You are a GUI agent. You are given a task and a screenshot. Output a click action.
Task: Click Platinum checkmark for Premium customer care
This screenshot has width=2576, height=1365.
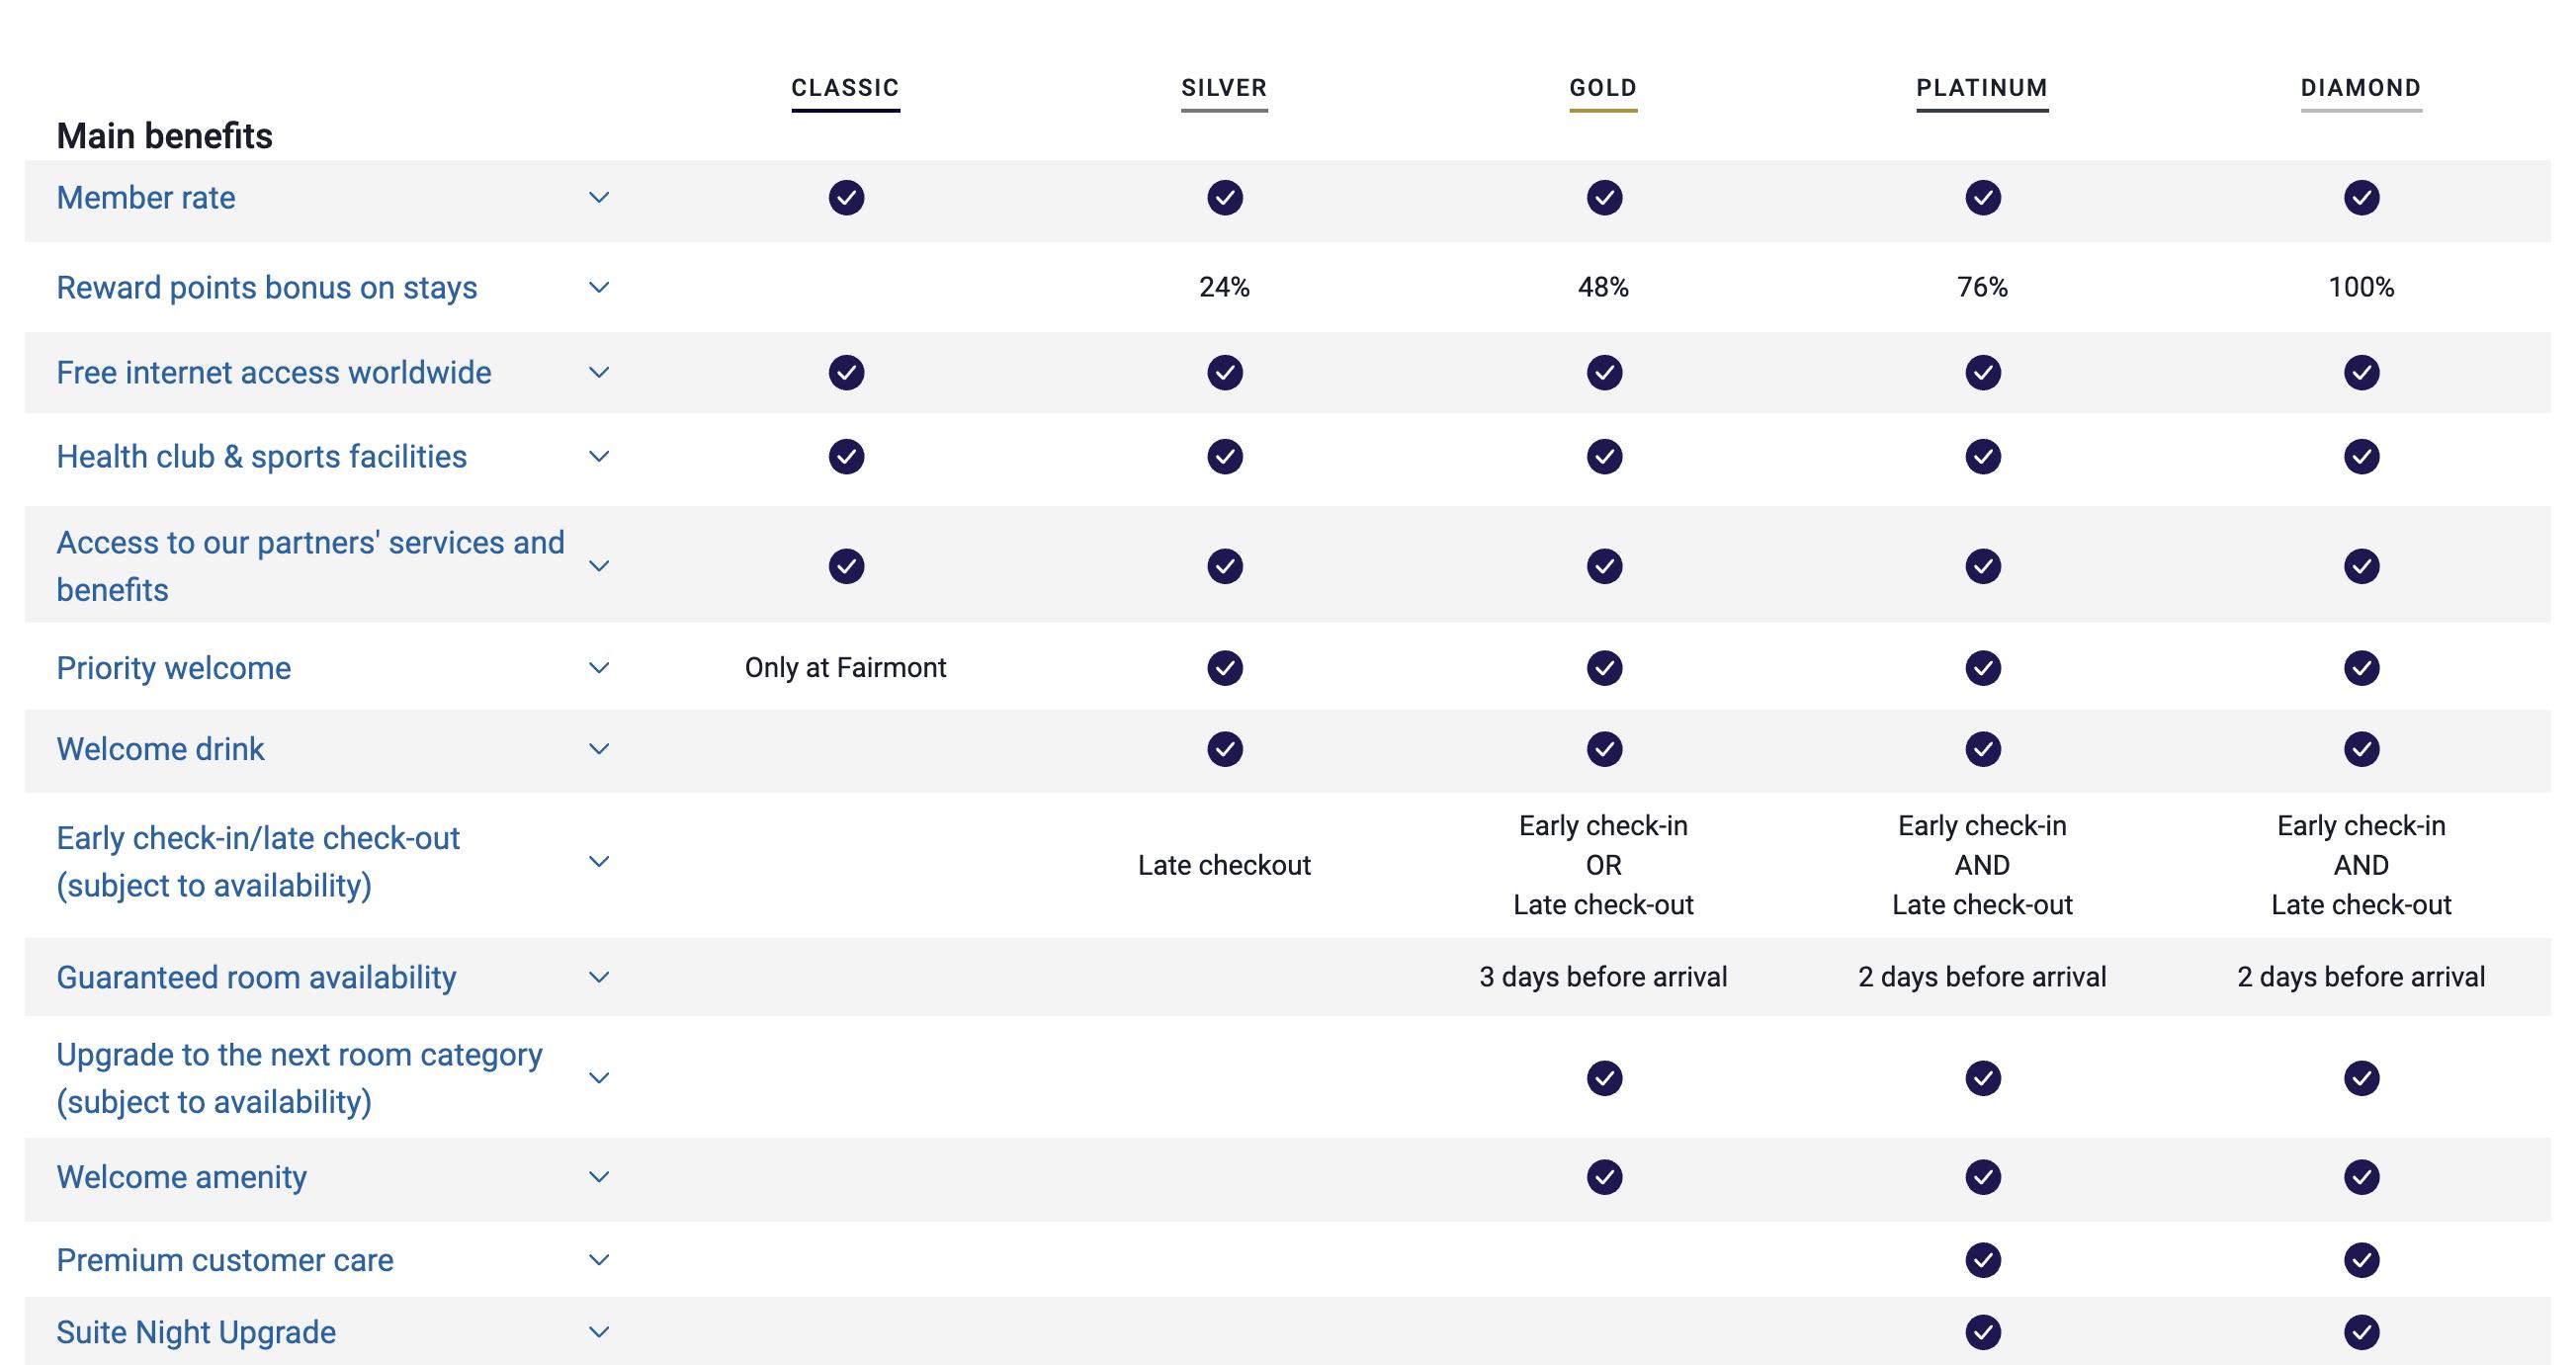point(1982,1260)
